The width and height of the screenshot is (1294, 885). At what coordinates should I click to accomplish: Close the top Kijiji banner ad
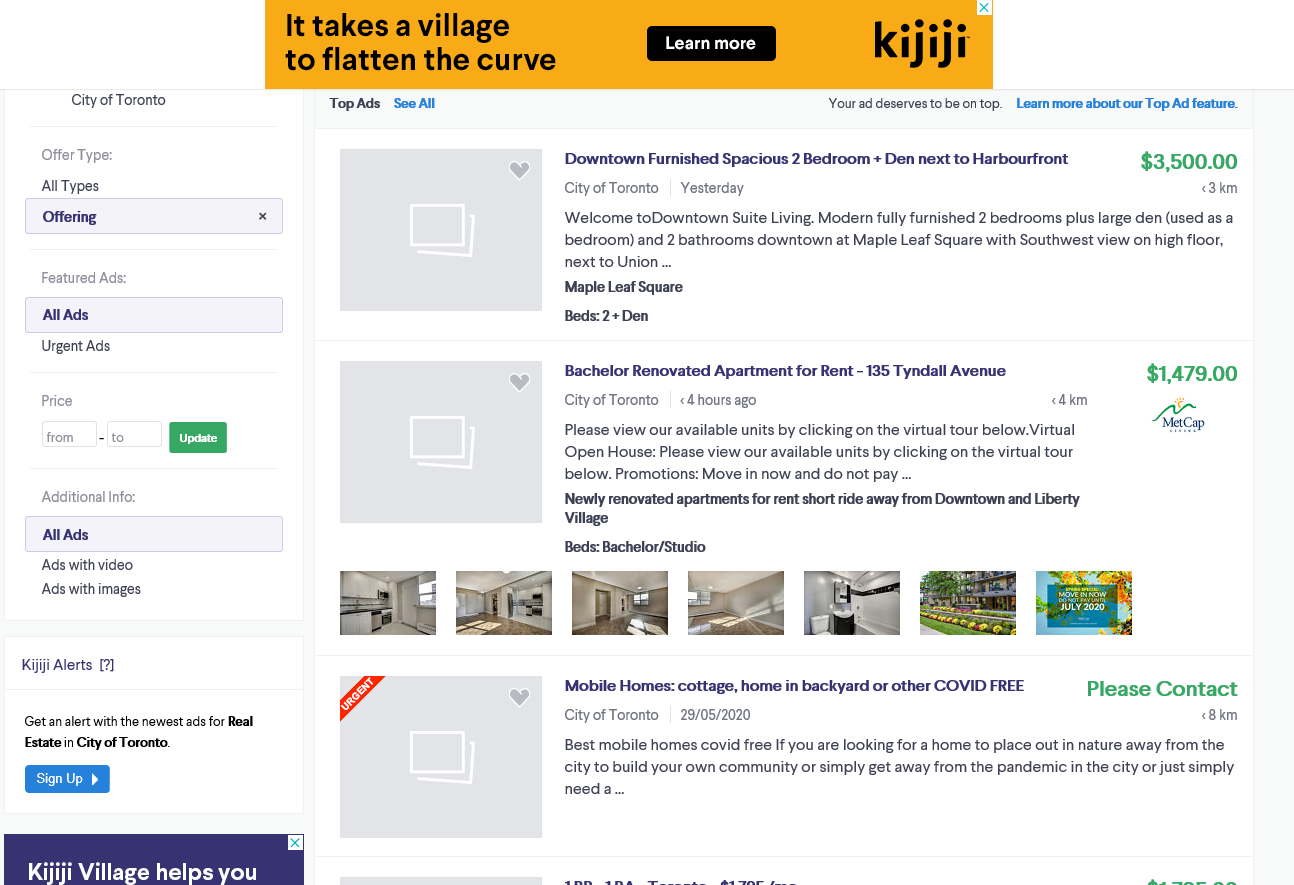tap(984, 8)
